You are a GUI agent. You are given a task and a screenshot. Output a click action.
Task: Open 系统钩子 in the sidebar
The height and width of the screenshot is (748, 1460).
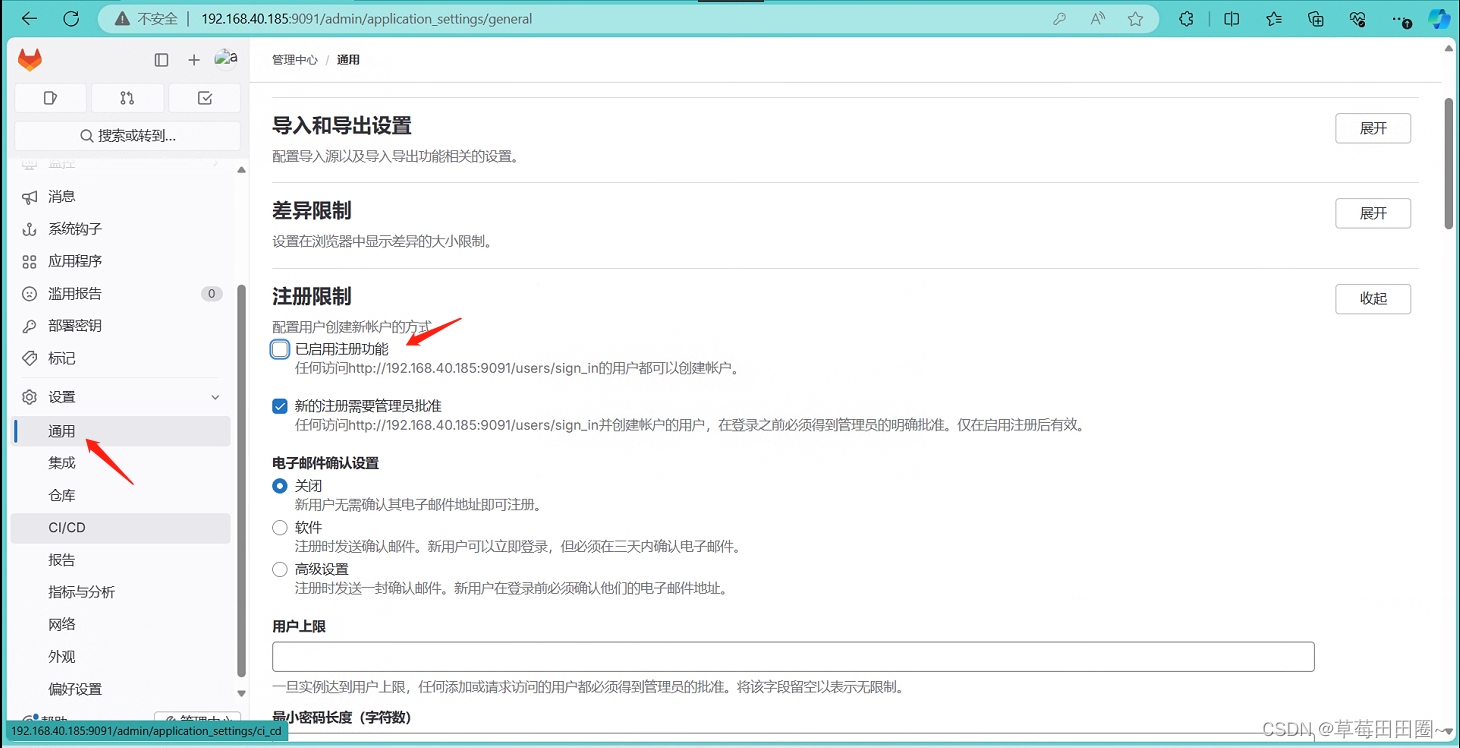121,229
